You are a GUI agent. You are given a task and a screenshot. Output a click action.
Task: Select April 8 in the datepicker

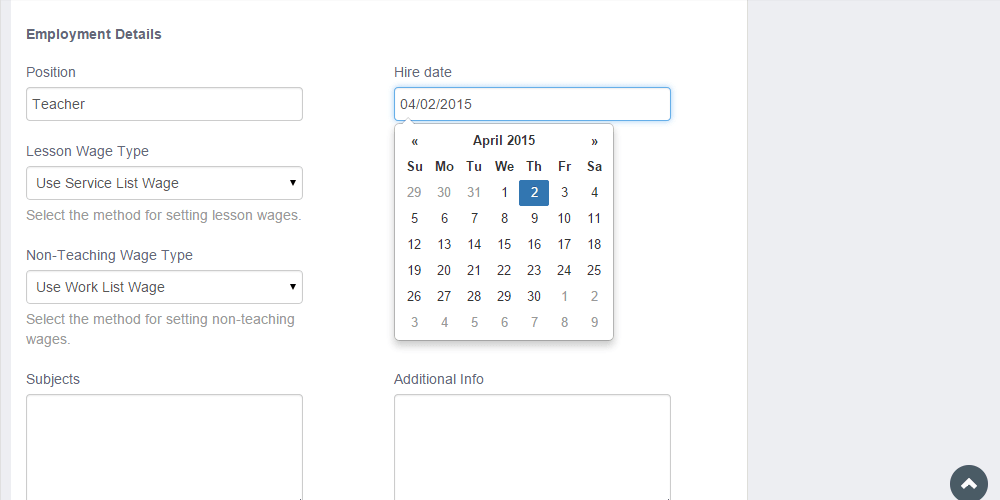point(504,219)
